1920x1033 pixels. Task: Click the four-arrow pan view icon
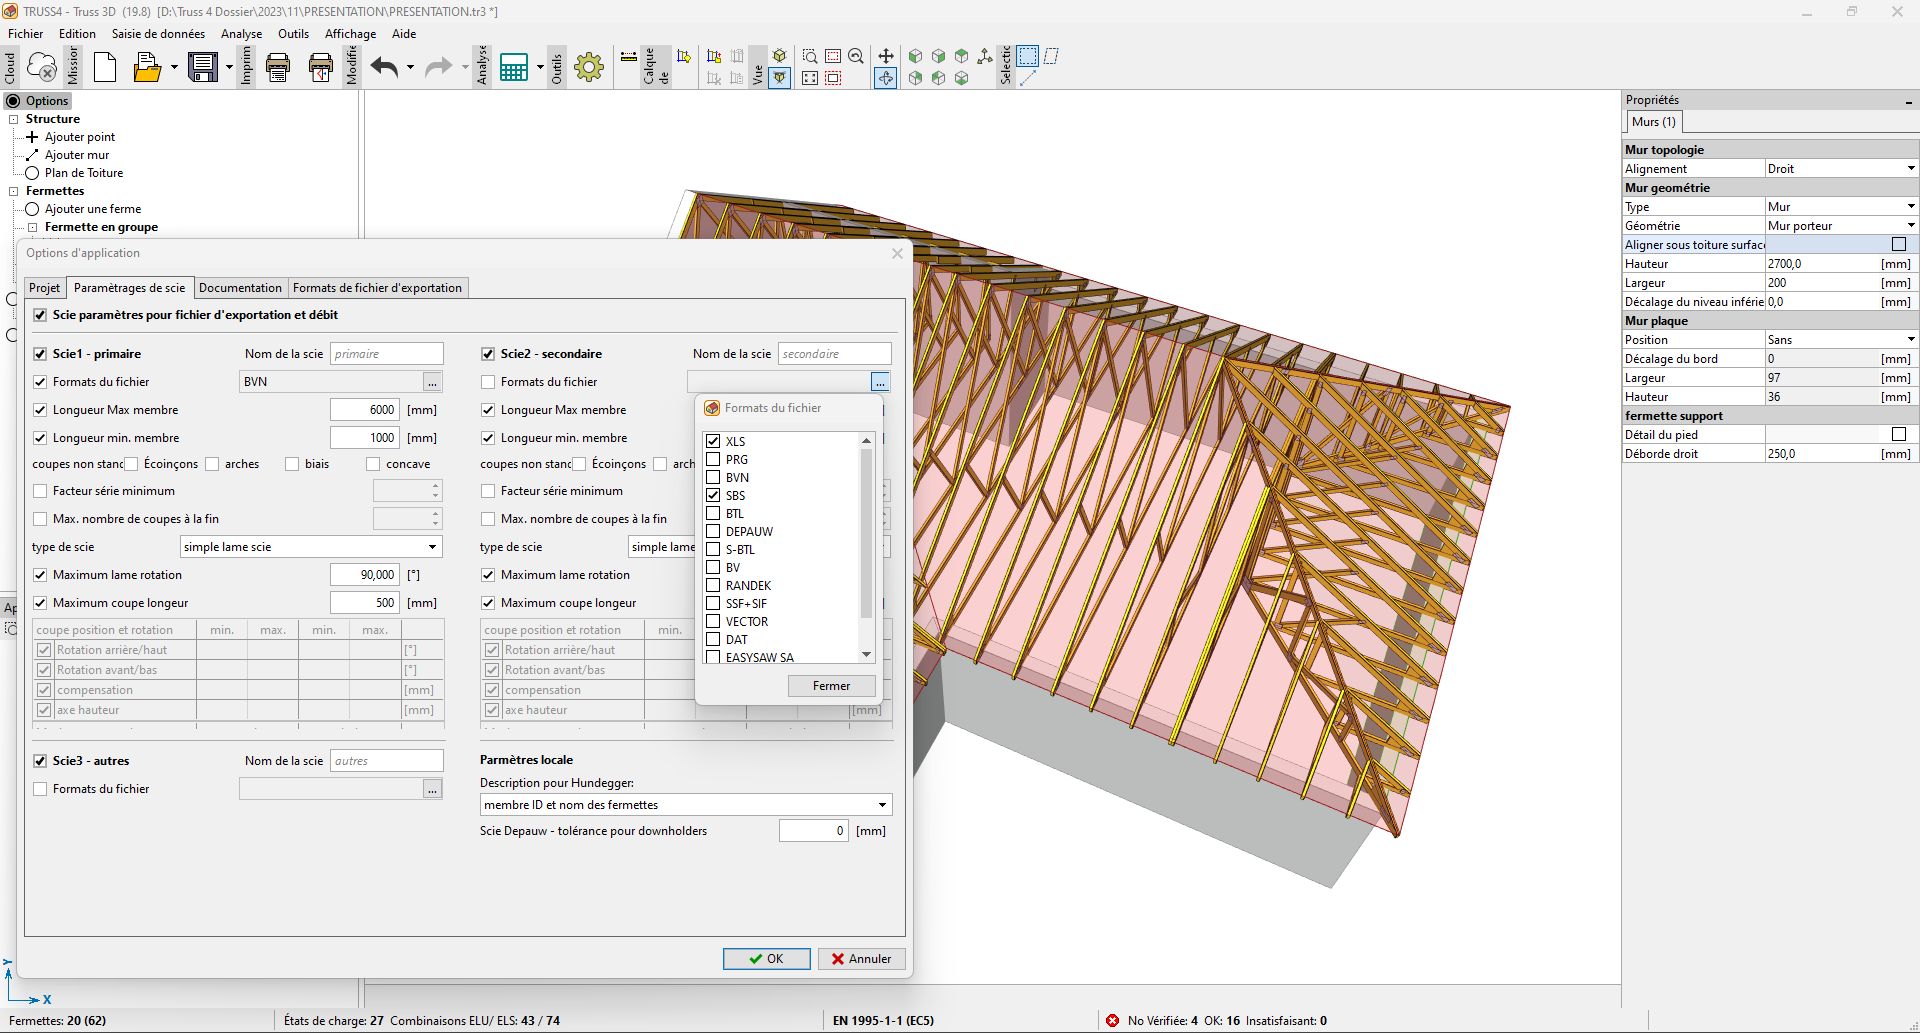click(x=885, y=56)
